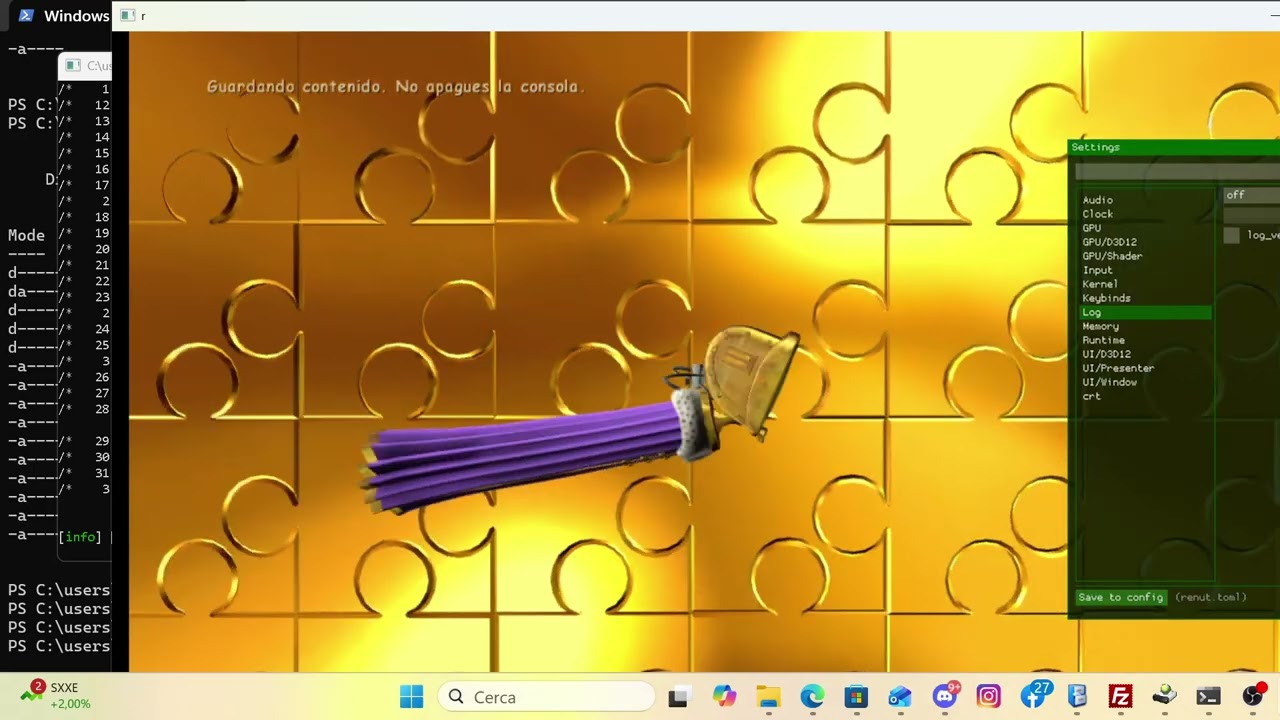The width and height of the screenshot is (1280, 720).
Task: Click the Settings panel search field
Action: pyautogui.click(x=1177, y=172)
